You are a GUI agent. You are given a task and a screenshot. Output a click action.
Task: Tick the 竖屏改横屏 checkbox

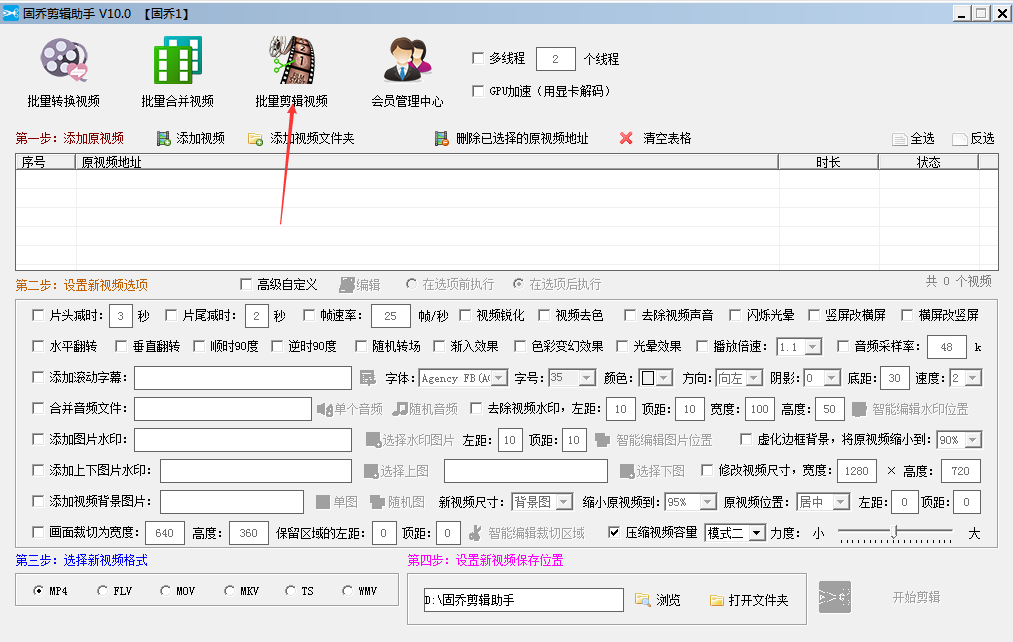[x=814, y=315]
